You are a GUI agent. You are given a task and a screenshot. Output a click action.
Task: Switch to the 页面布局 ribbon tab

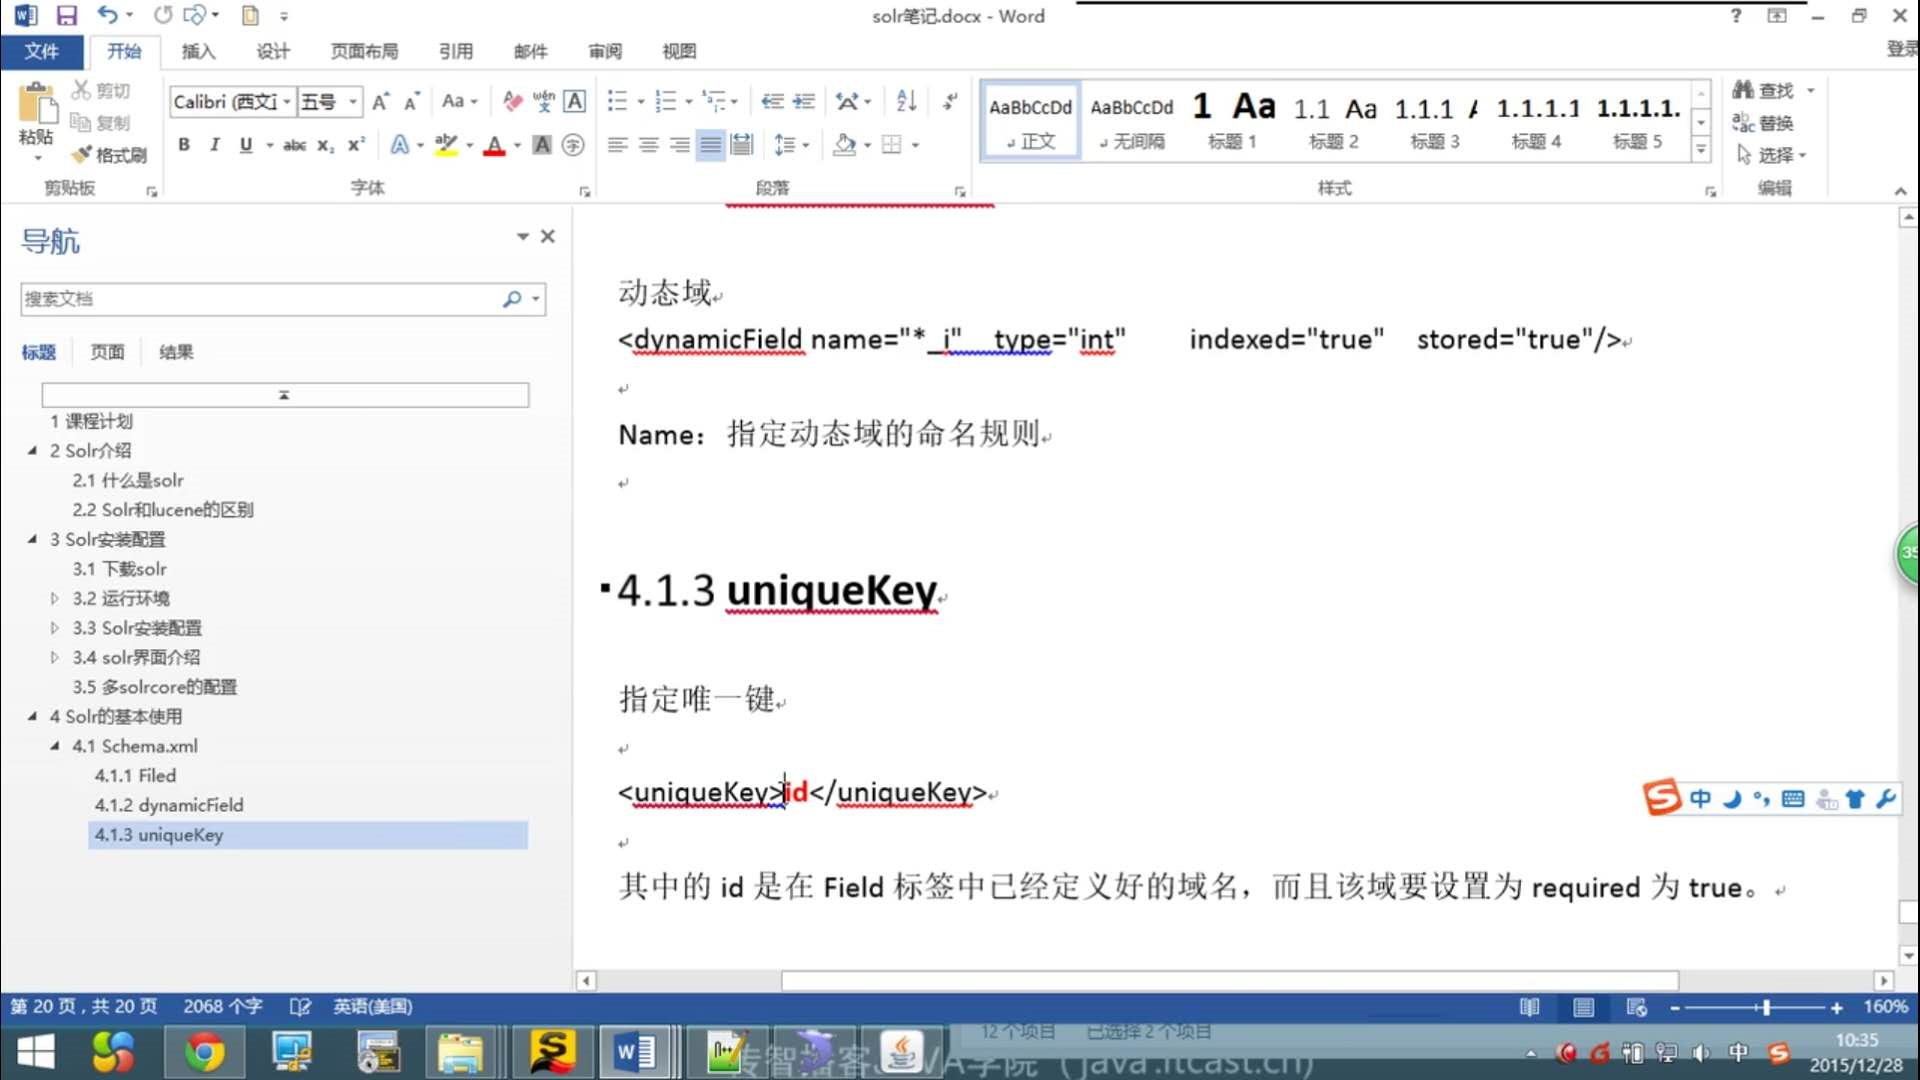tap(364, 51)
